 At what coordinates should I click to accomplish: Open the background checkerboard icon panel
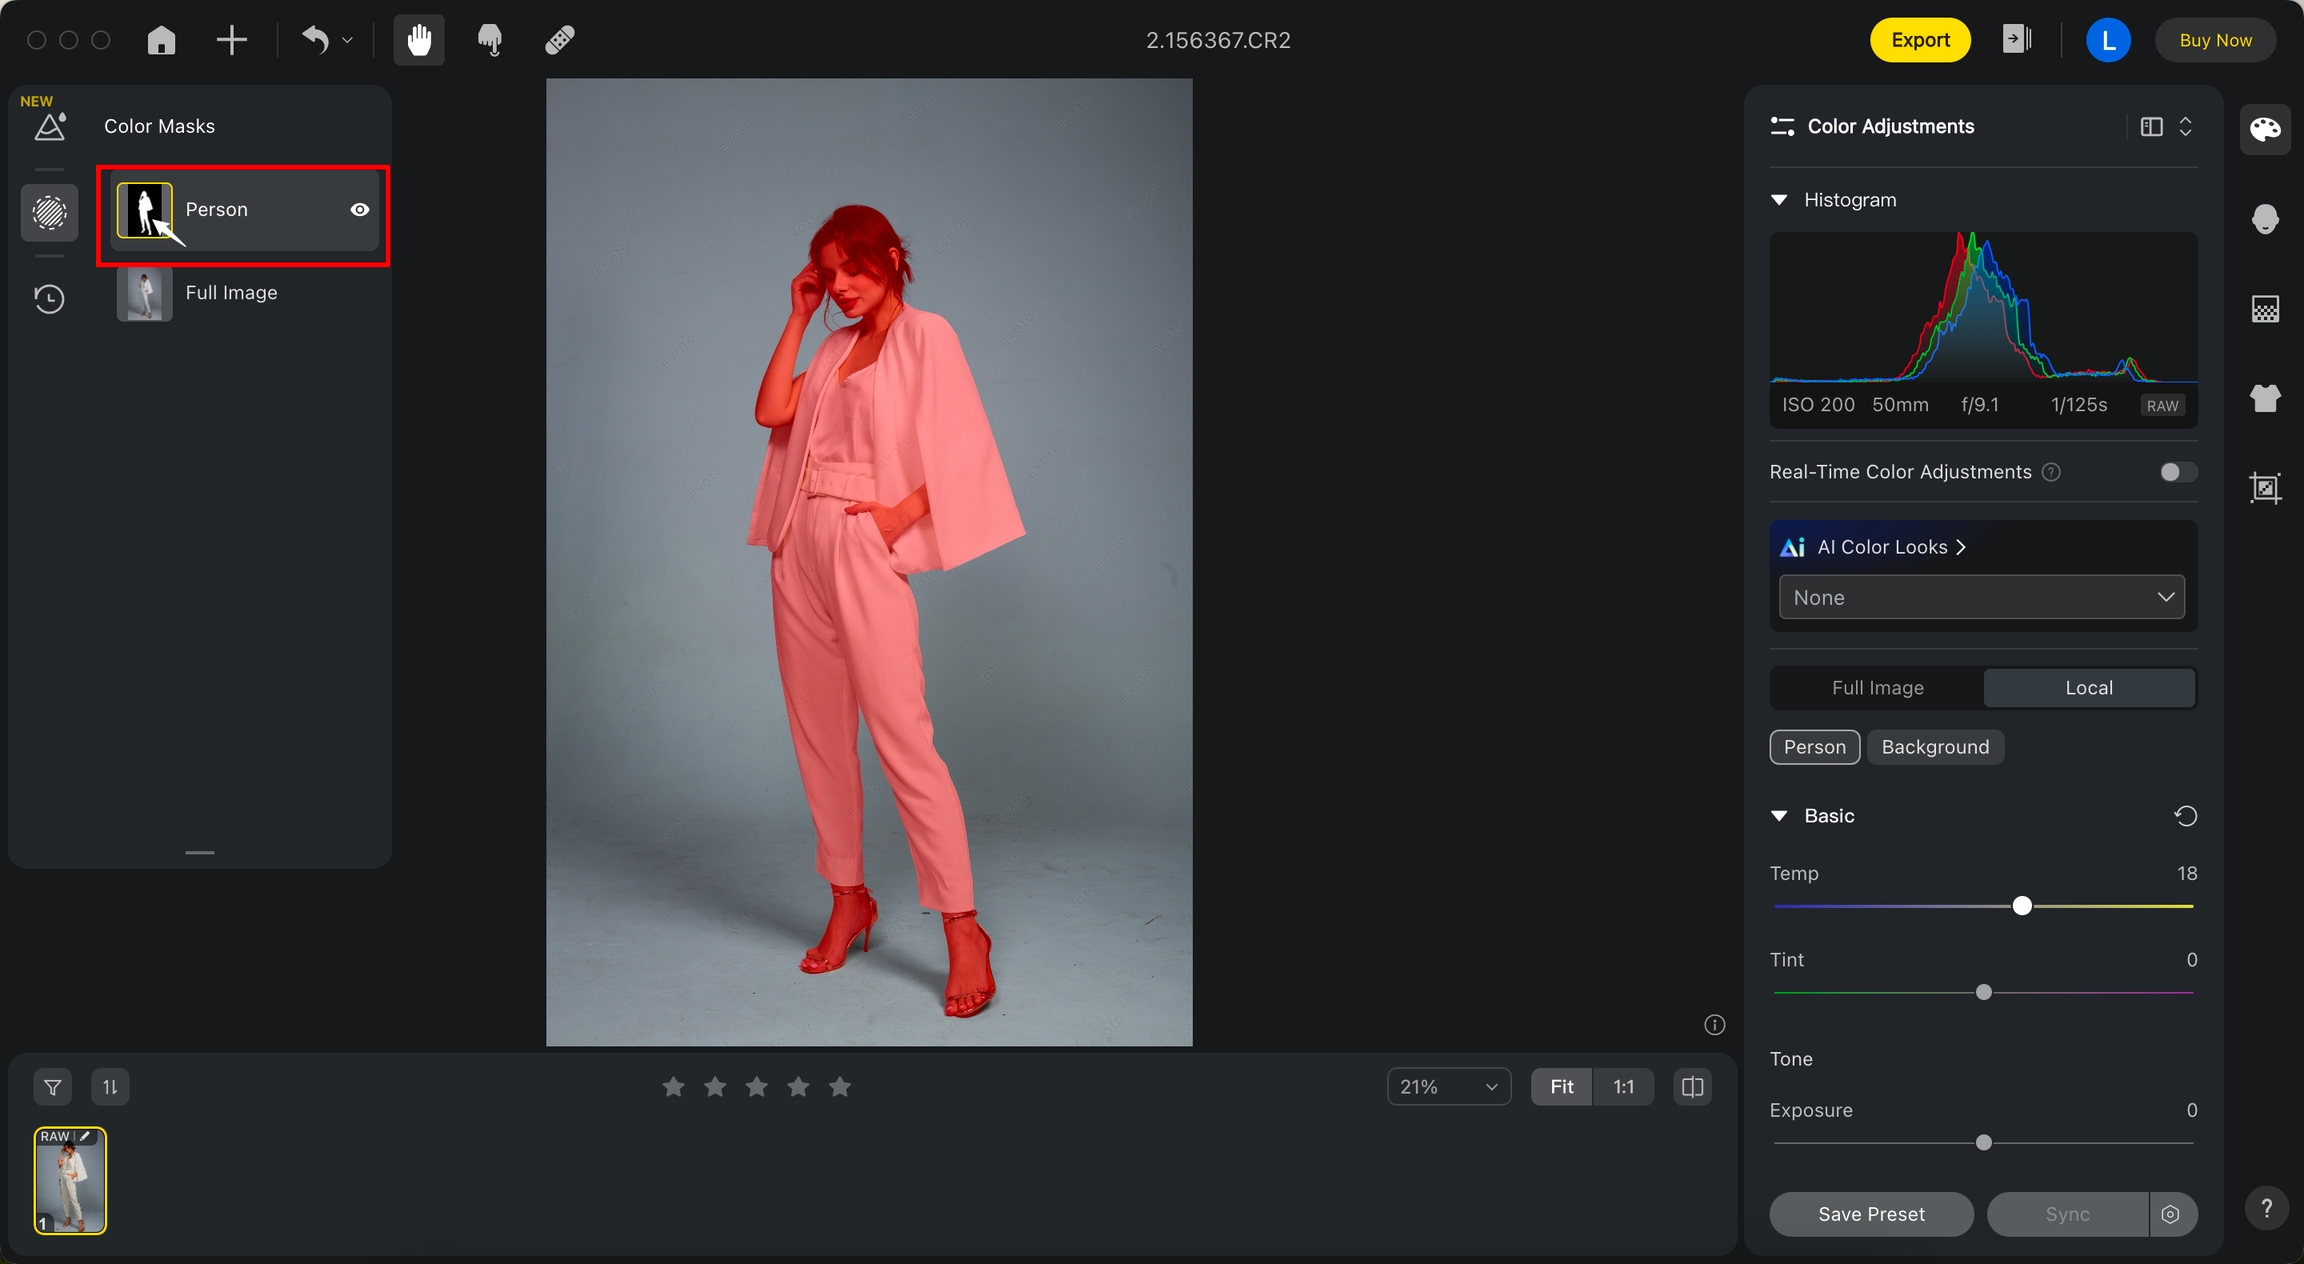click(2265, 309)
